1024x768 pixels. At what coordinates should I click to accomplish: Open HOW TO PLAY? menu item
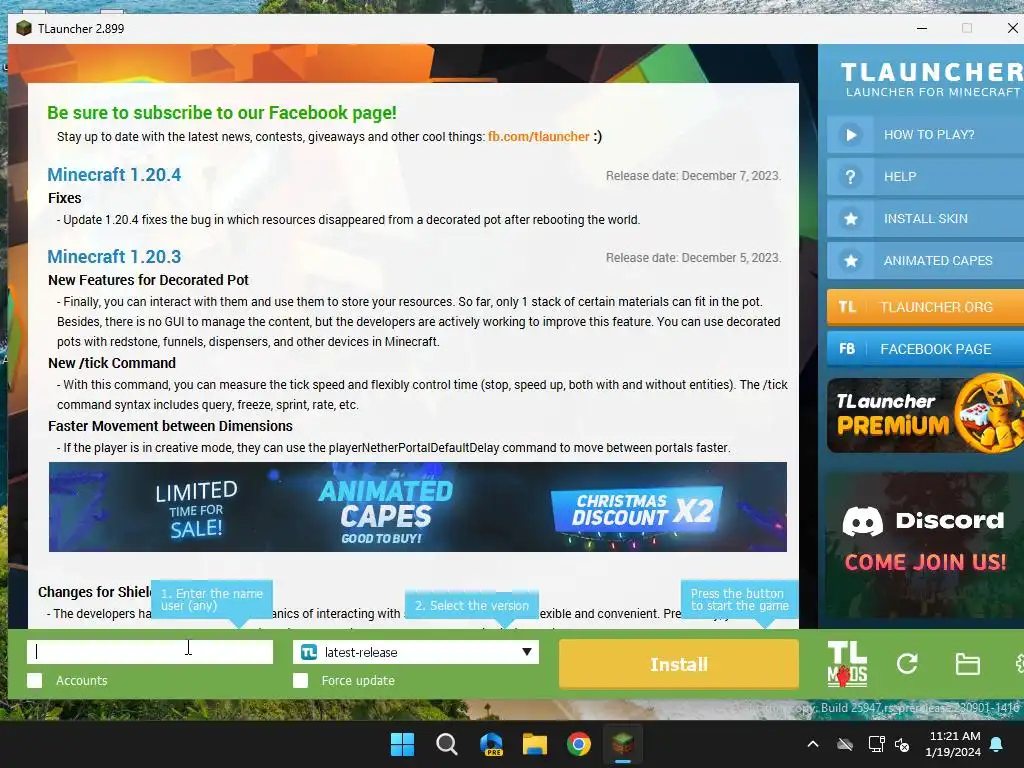[x=925, y=135]
